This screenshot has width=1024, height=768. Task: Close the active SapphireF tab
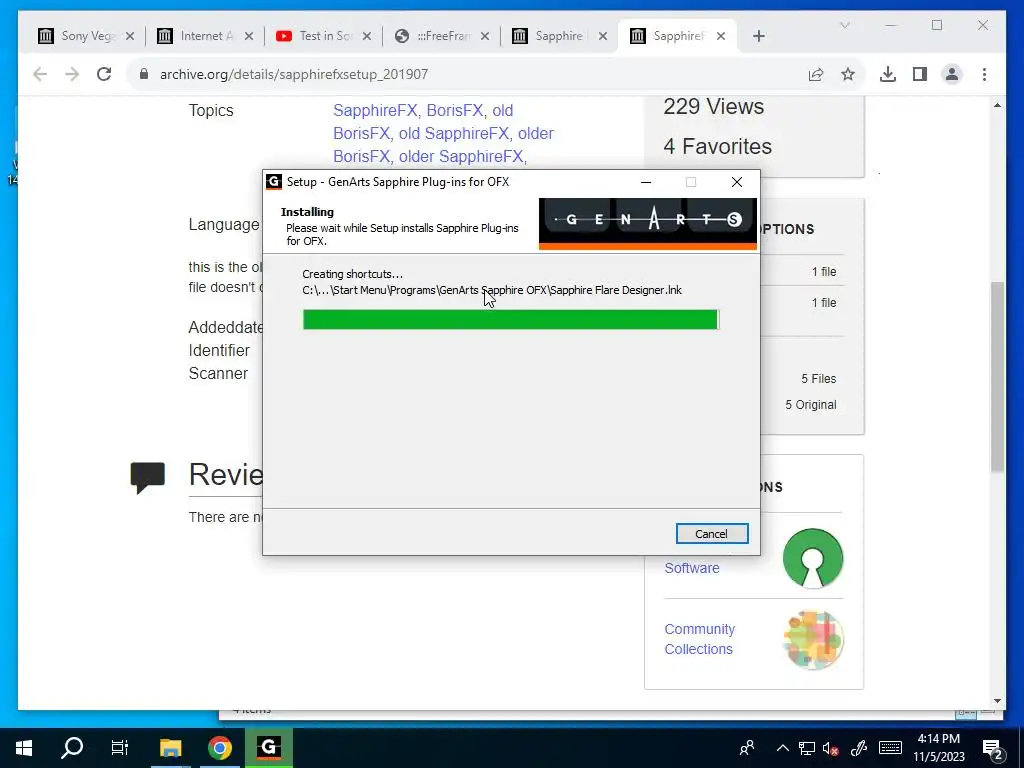pos(721,37)
